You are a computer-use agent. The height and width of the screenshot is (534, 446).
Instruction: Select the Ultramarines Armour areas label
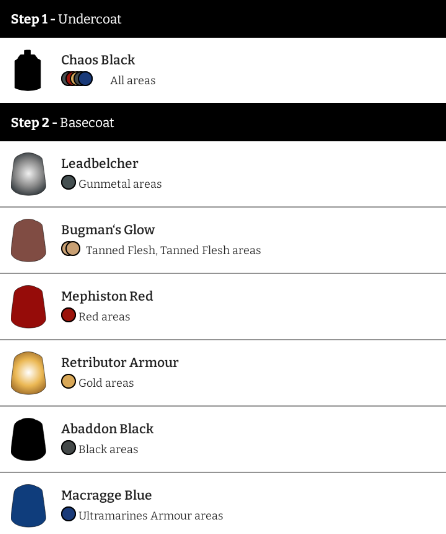coord(151,516)
